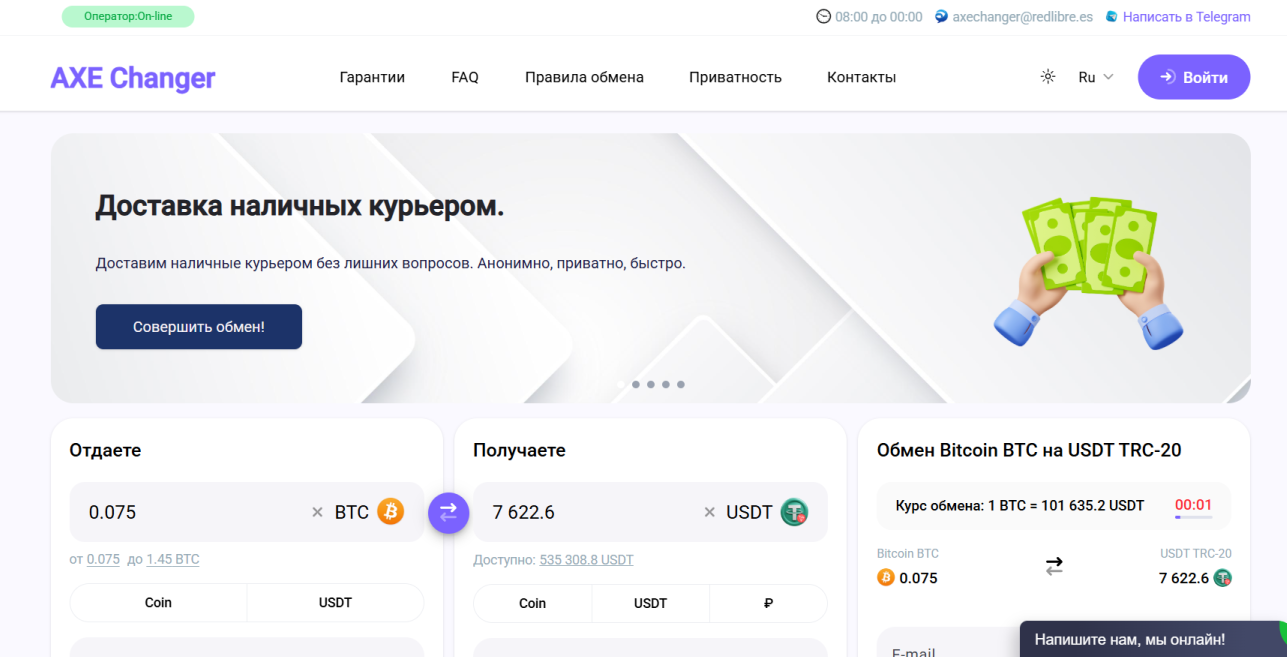
Task: Click the axechanger@redlibre.es email link
Action: (1022, 17)
